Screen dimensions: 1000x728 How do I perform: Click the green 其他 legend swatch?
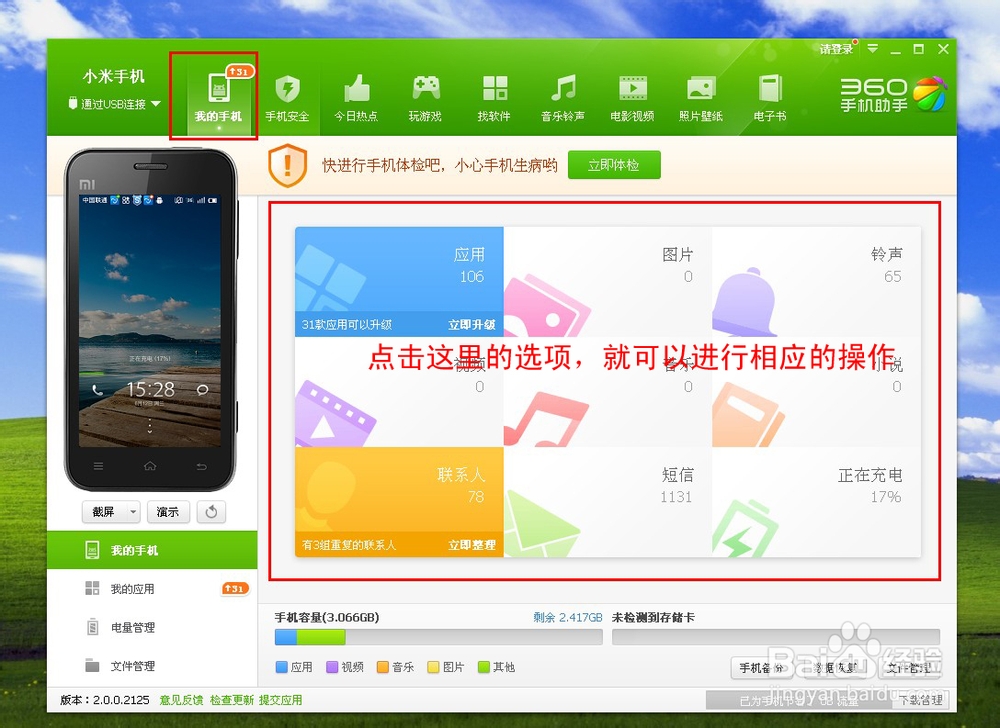[x=483, y=667]
